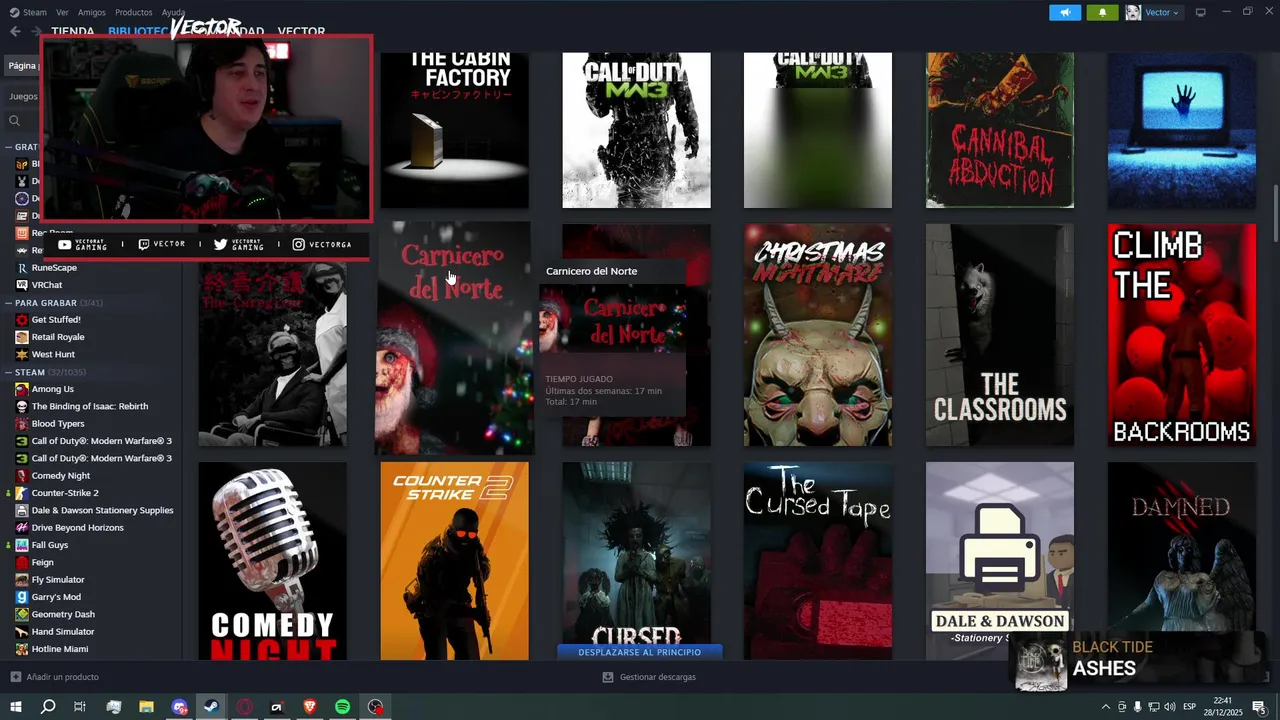Click the download icon beside Gestionar descargas
The width and height of the screenshot is (1280, 720).
click(608, 677)
